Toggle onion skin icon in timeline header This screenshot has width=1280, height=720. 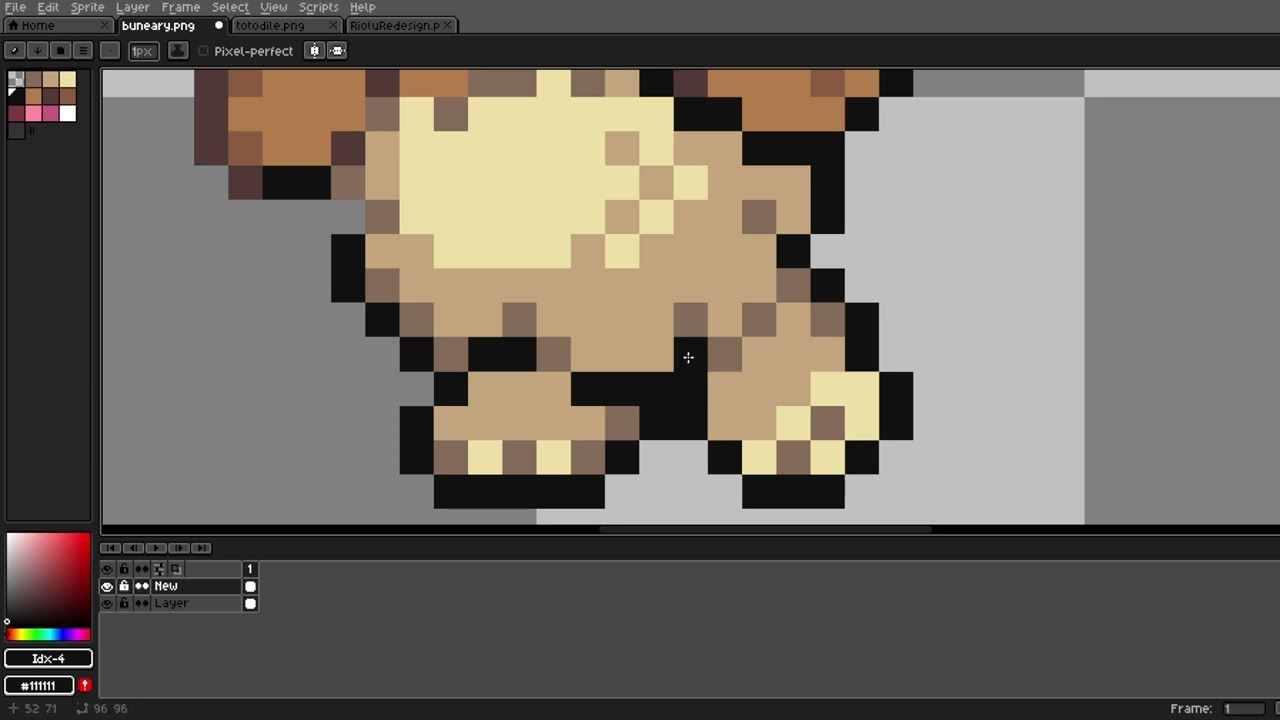pyautogui.click(x=175, y=569)
